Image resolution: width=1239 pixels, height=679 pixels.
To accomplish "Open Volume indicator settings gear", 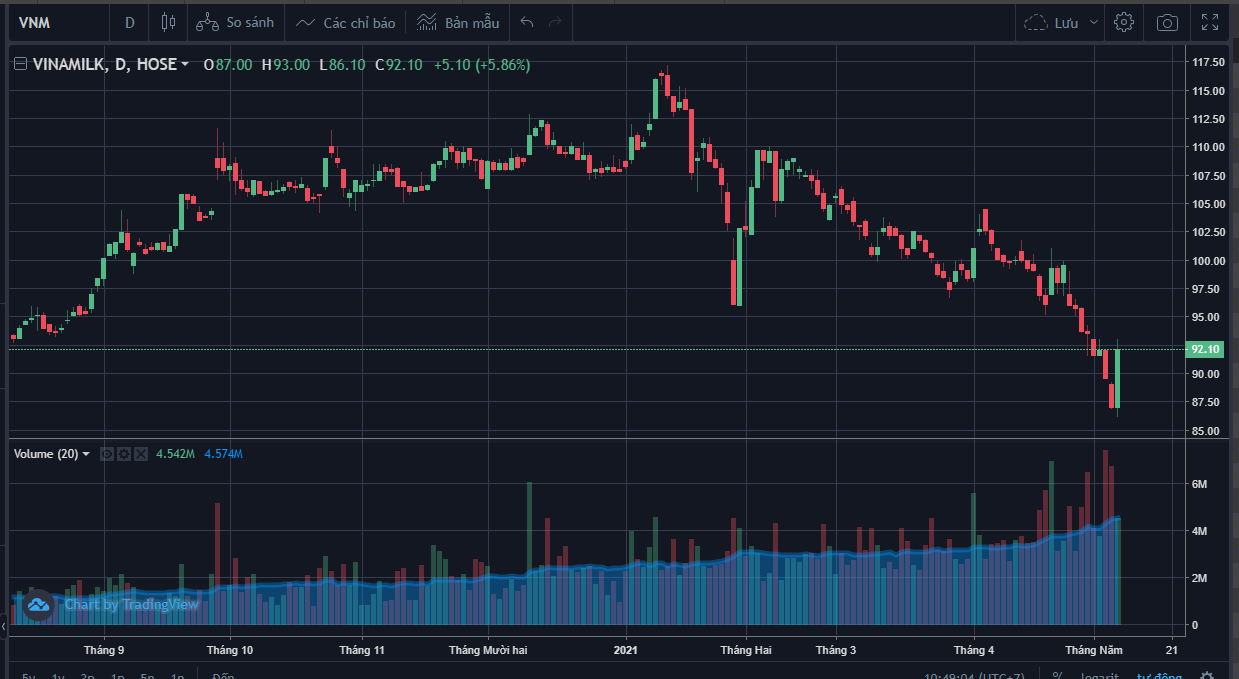I will tap(124, 454).
